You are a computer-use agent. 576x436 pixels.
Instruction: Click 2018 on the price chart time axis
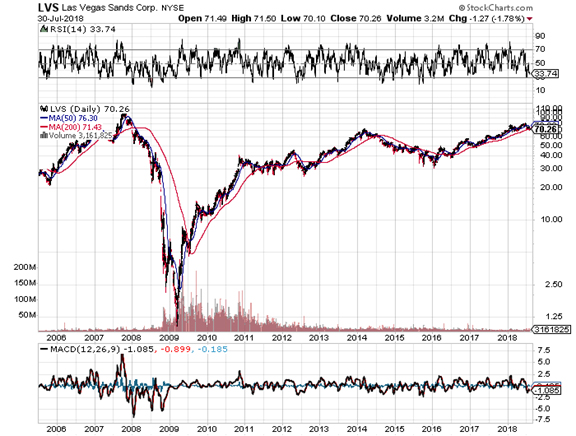(x=507, y=338)
